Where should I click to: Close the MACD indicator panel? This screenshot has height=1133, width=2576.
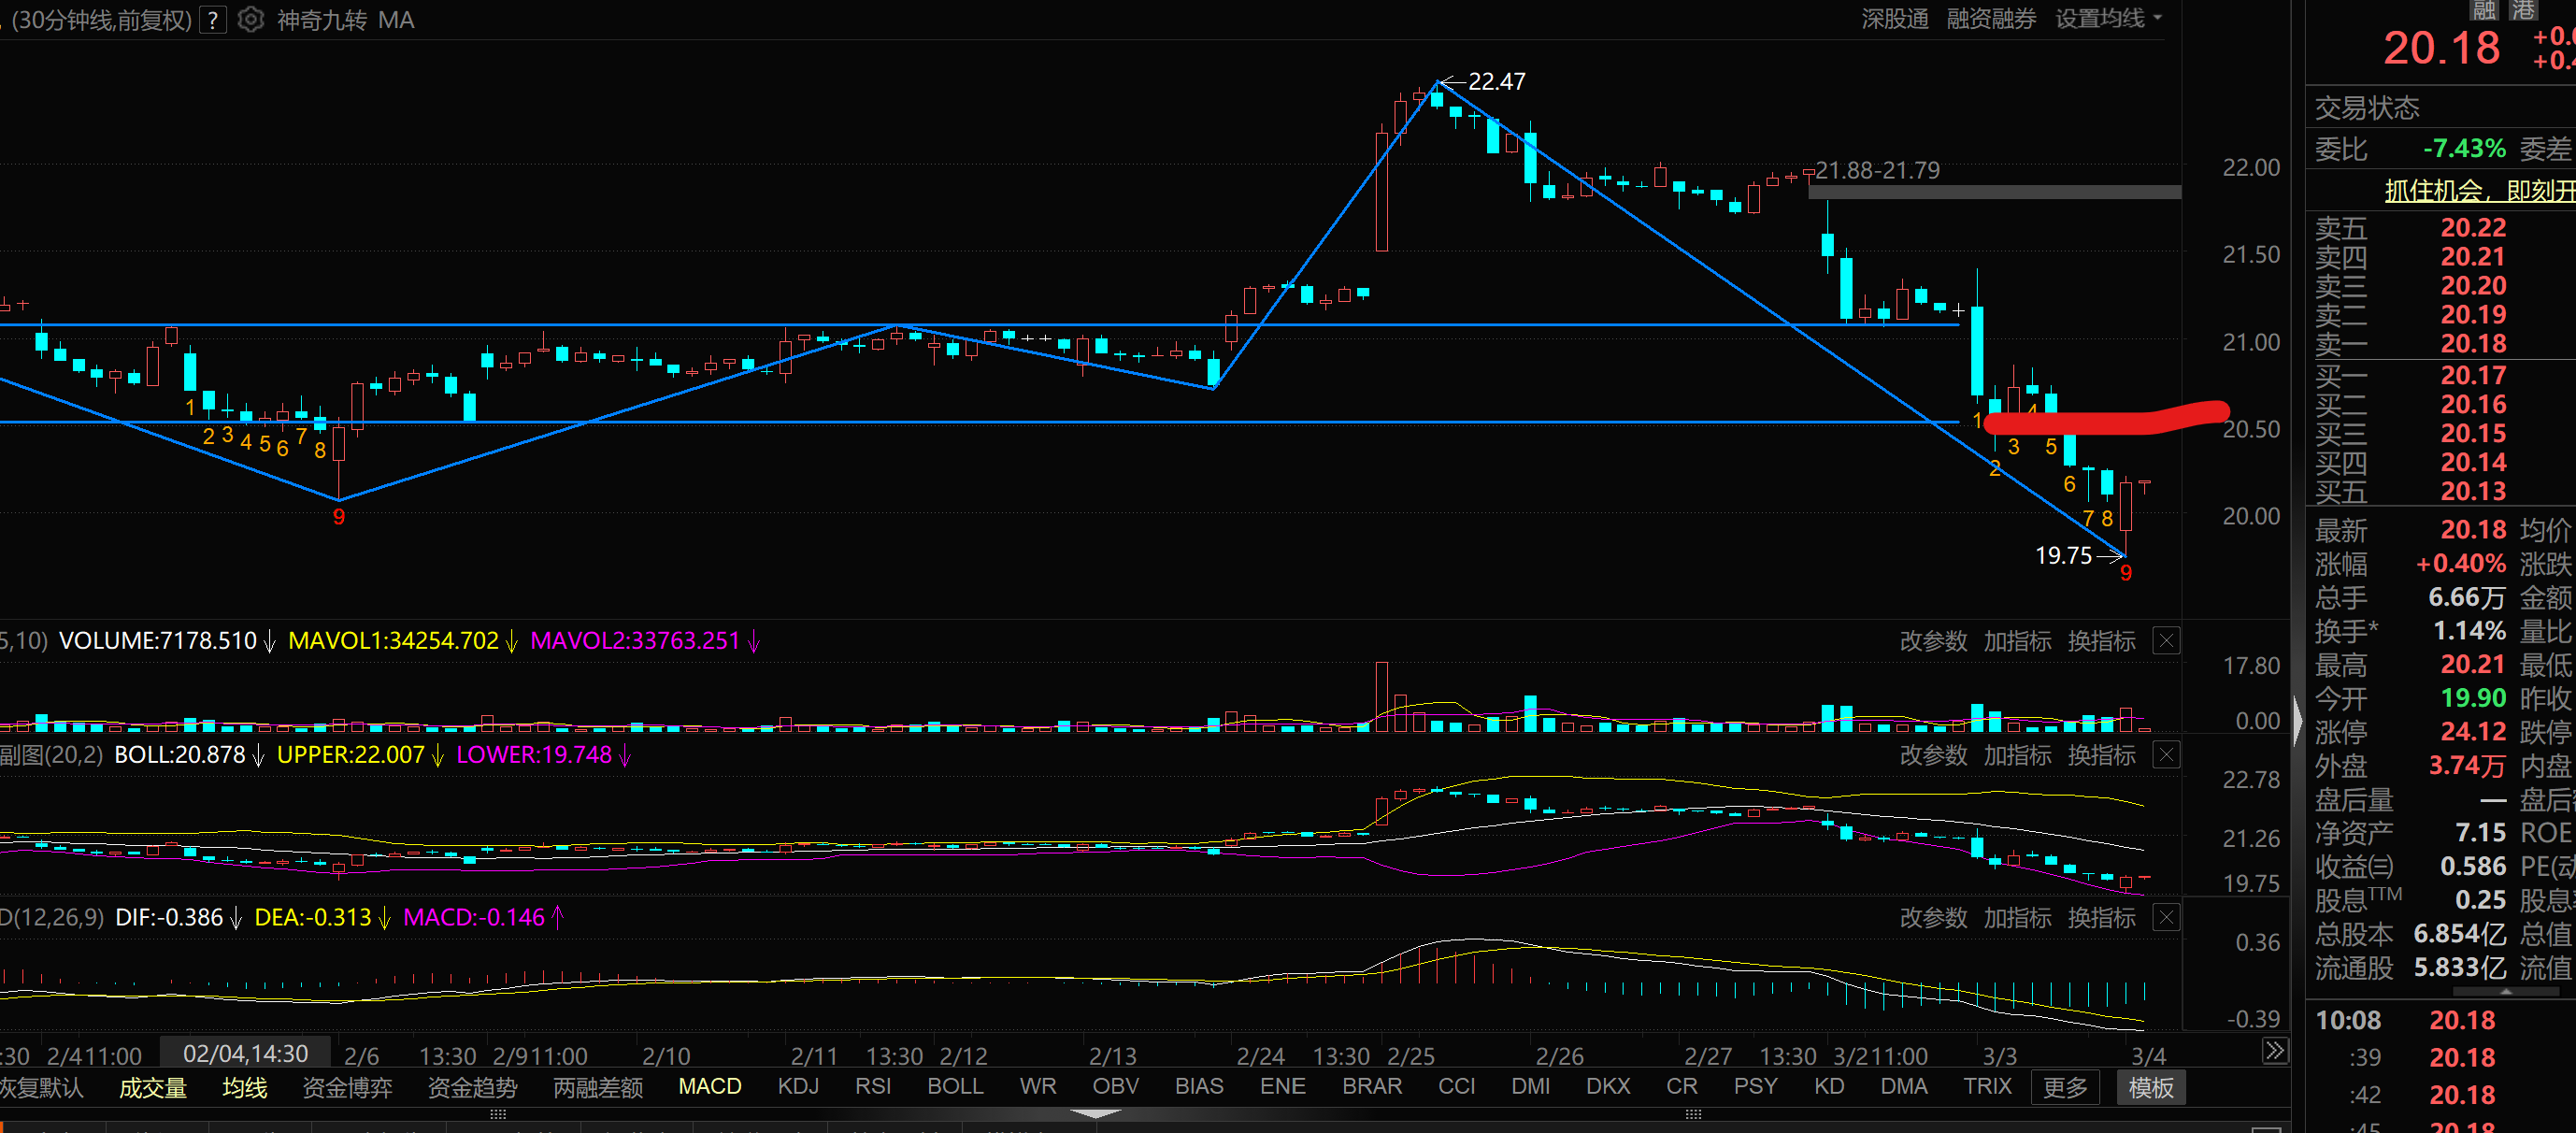coord(2166,918)
